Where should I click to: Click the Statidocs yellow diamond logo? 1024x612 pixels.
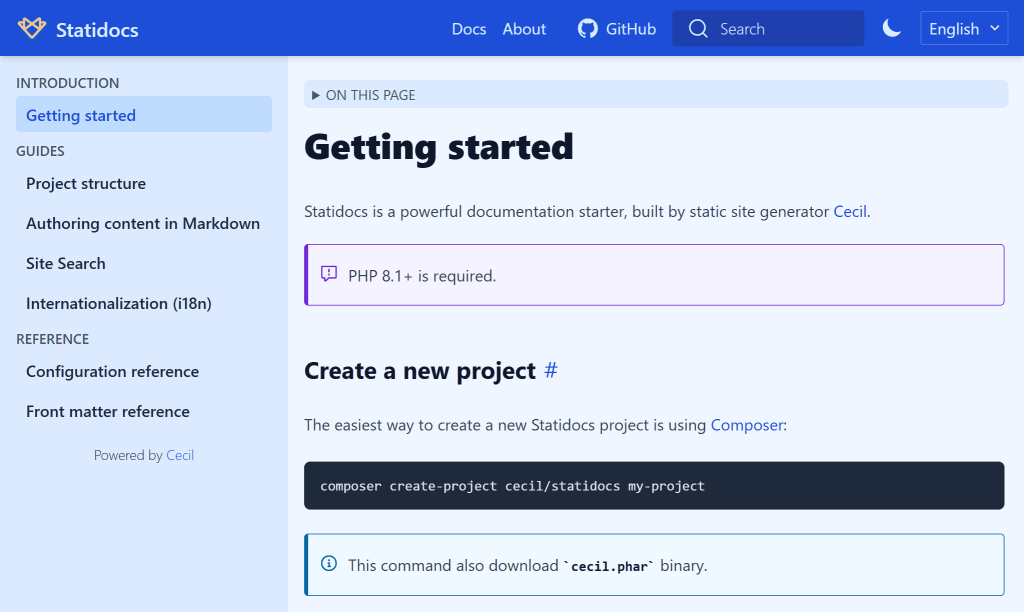point(31,28)
